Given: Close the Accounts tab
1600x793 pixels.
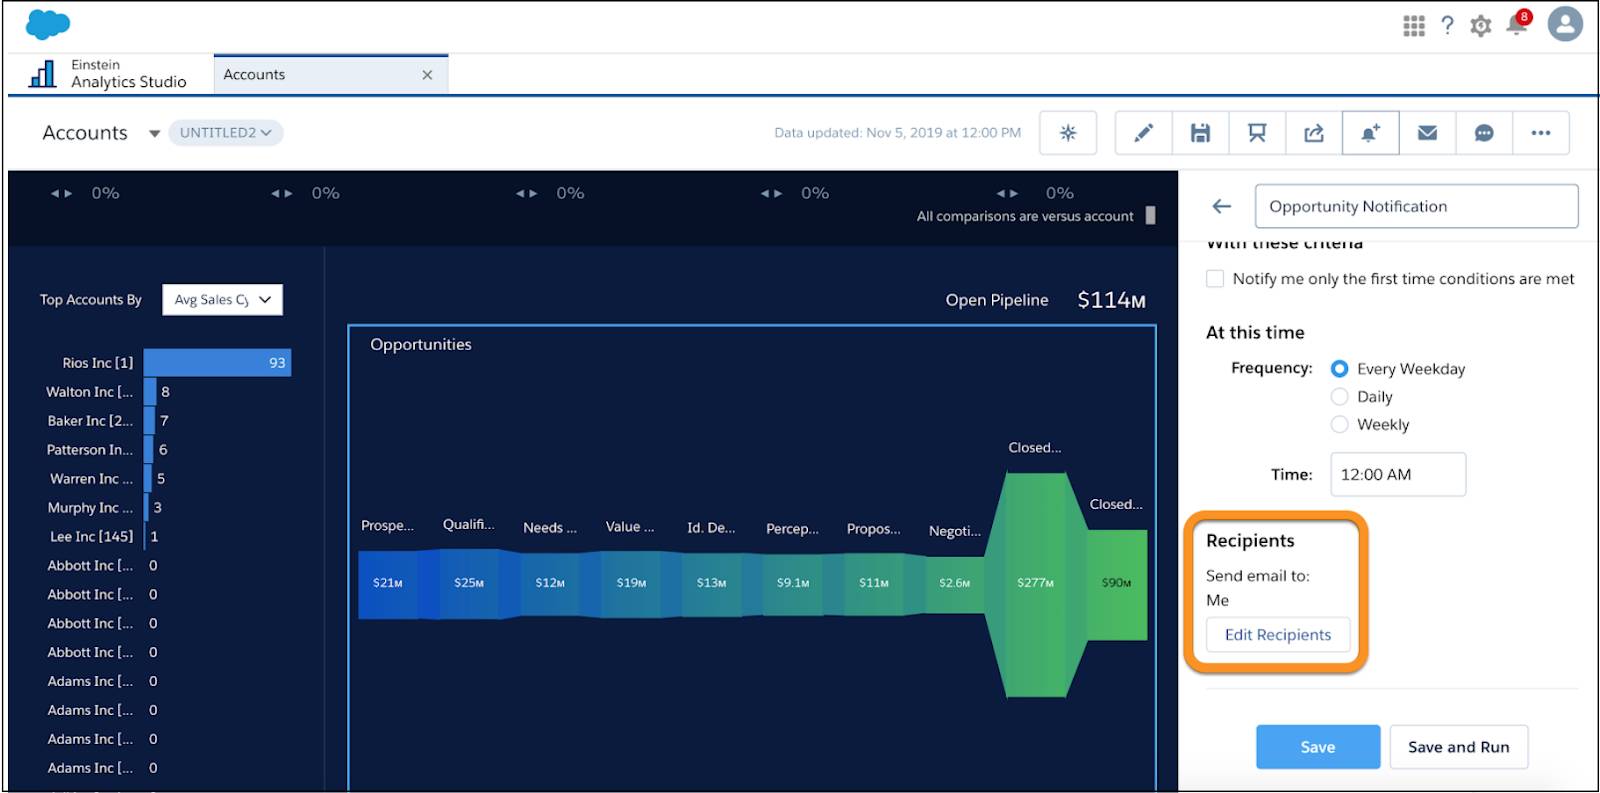Looking at the screenshot, I should point(427,75).
